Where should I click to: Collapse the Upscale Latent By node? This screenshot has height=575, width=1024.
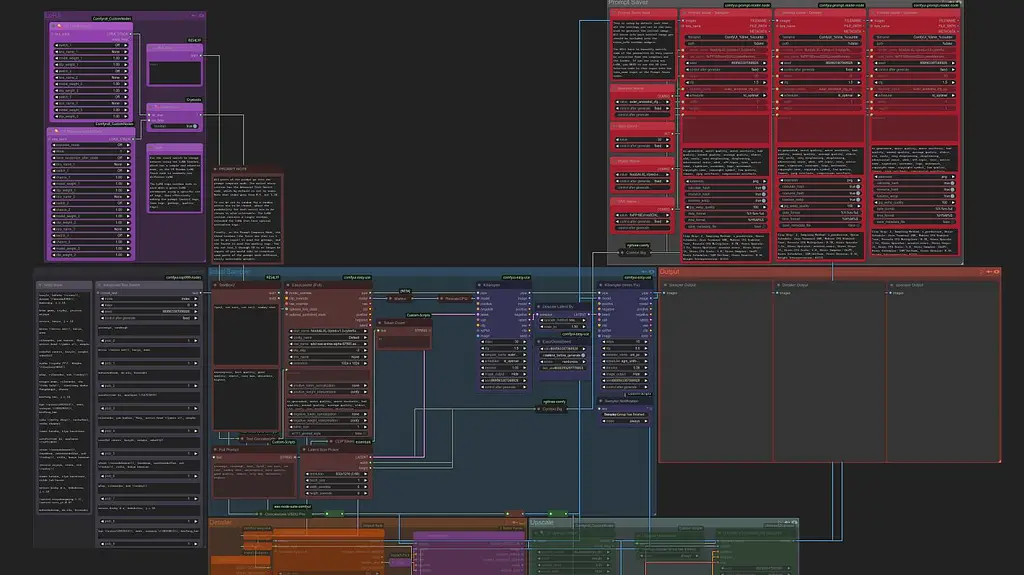(539, 306)
